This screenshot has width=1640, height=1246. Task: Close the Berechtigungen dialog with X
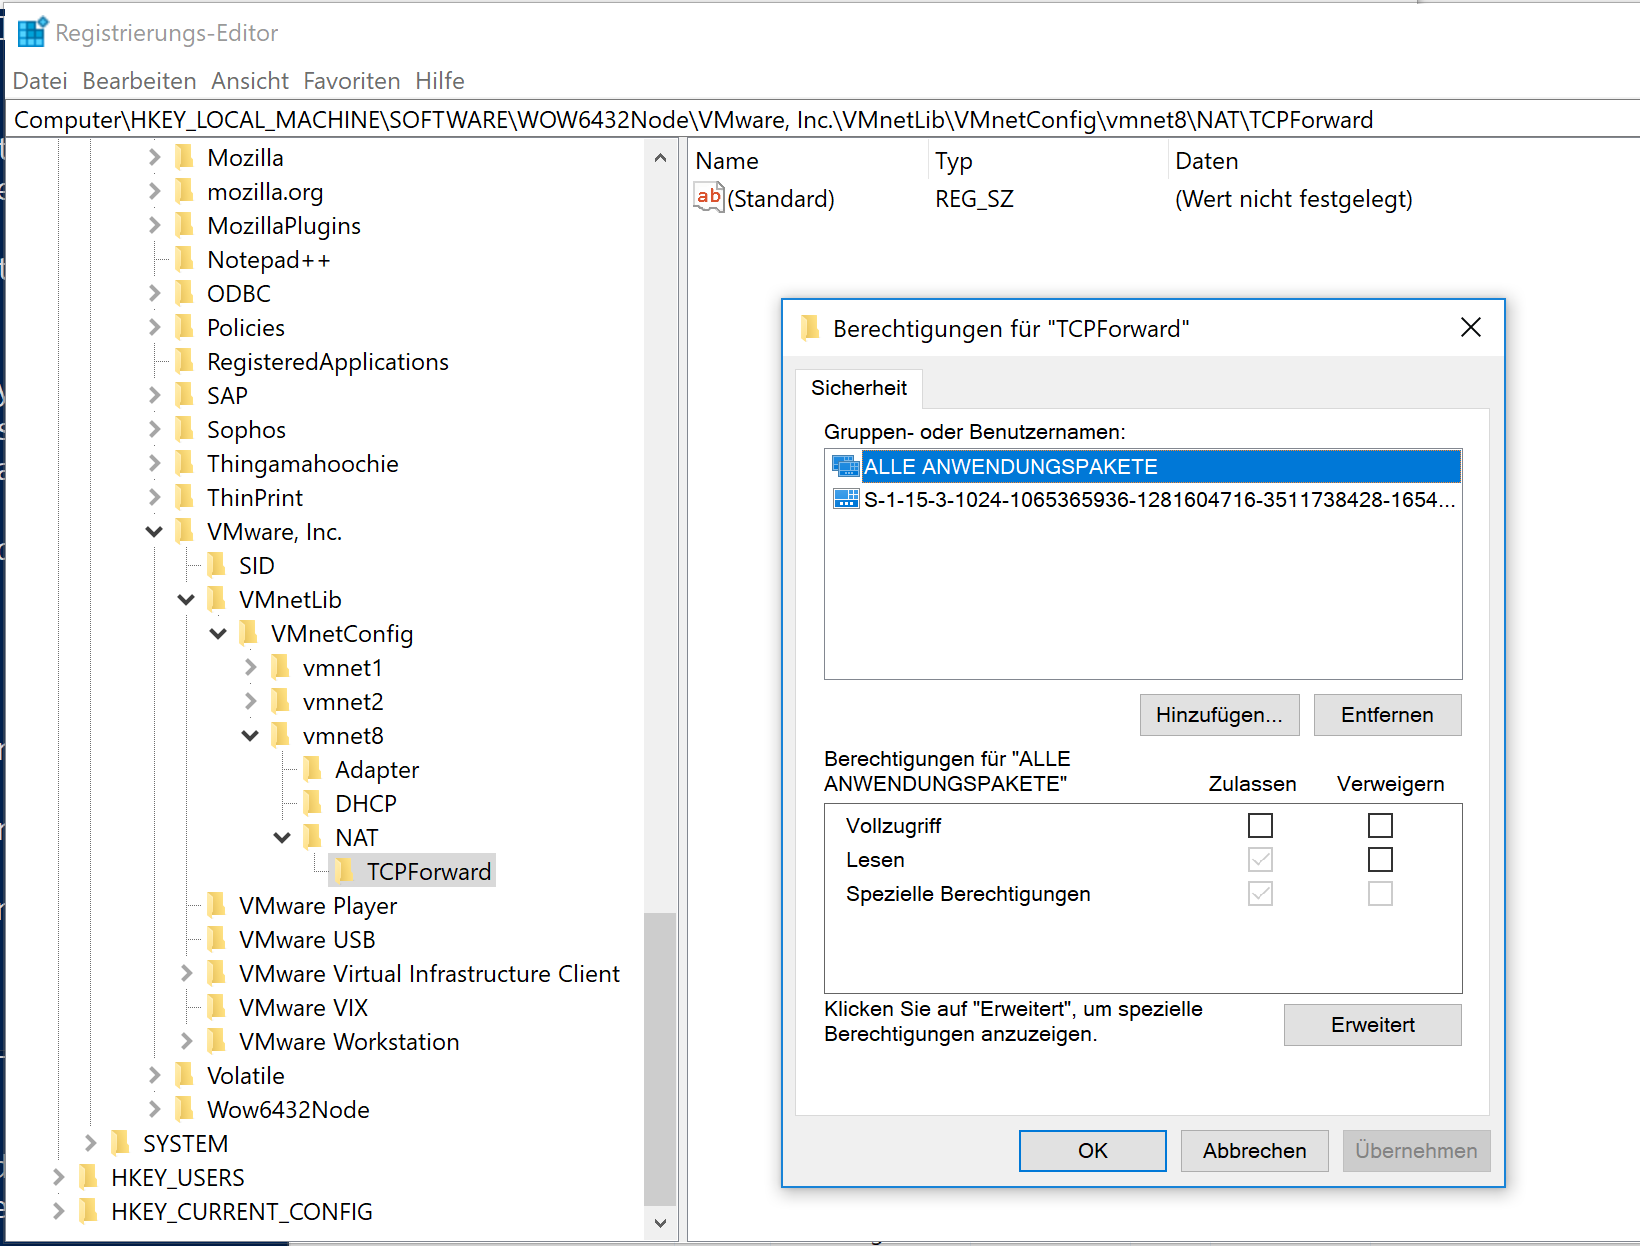point(1470,328)
